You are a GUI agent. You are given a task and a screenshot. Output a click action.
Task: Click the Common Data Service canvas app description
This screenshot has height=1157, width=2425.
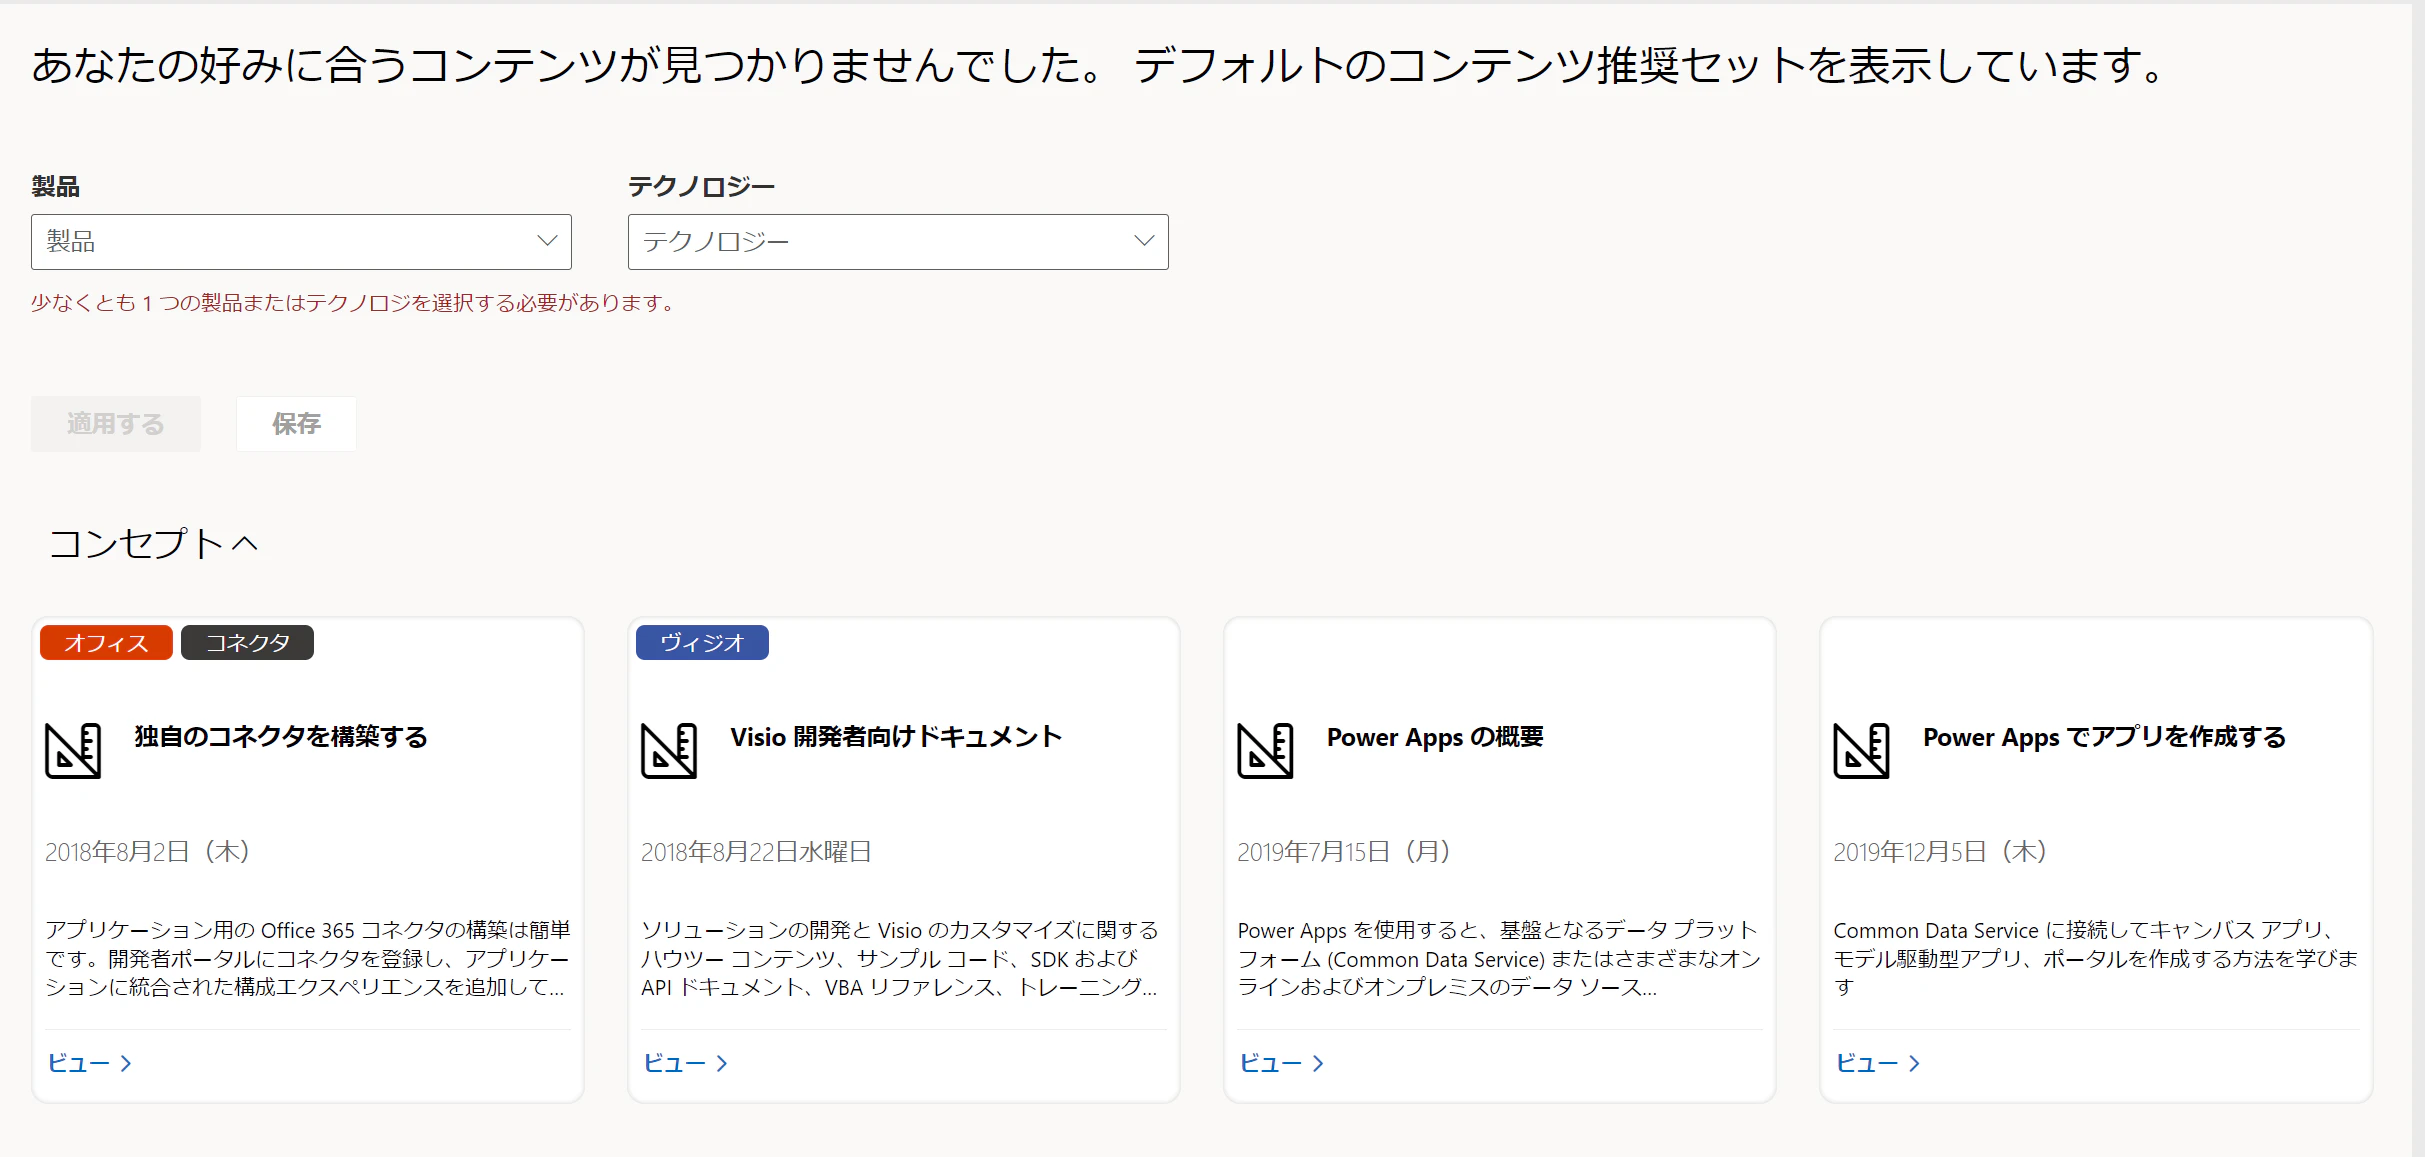(2096, 959)
